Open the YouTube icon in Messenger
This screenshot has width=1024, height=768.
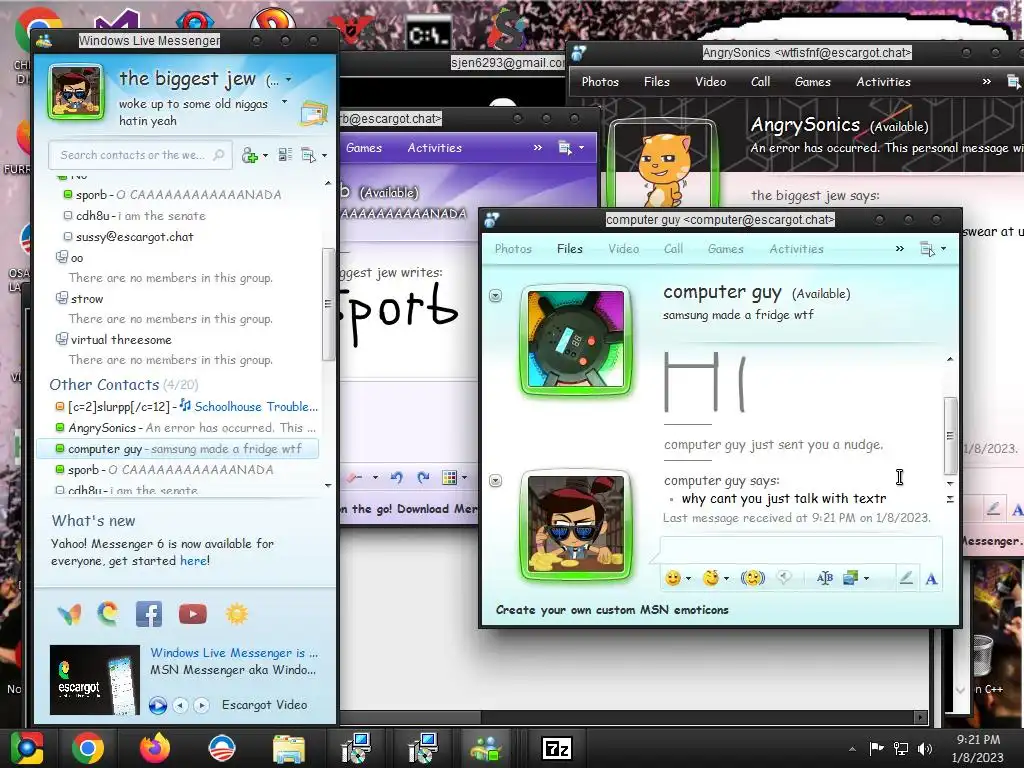click(193, 614)
